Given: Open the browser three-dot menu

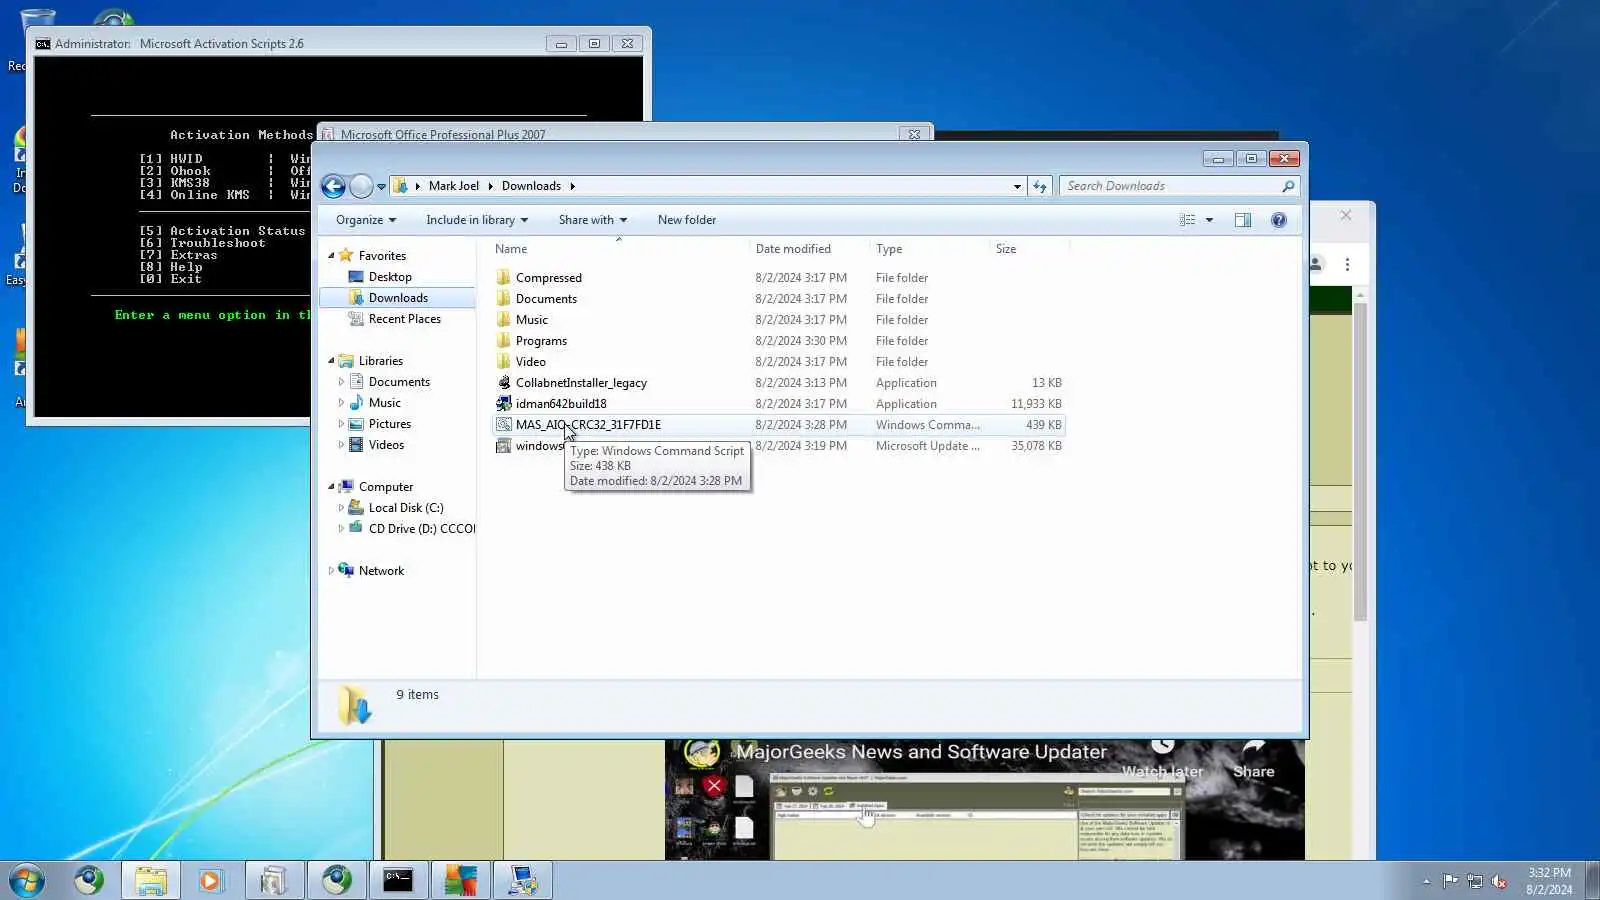Looking at the screenshot, I should (x=1347, y=264).
